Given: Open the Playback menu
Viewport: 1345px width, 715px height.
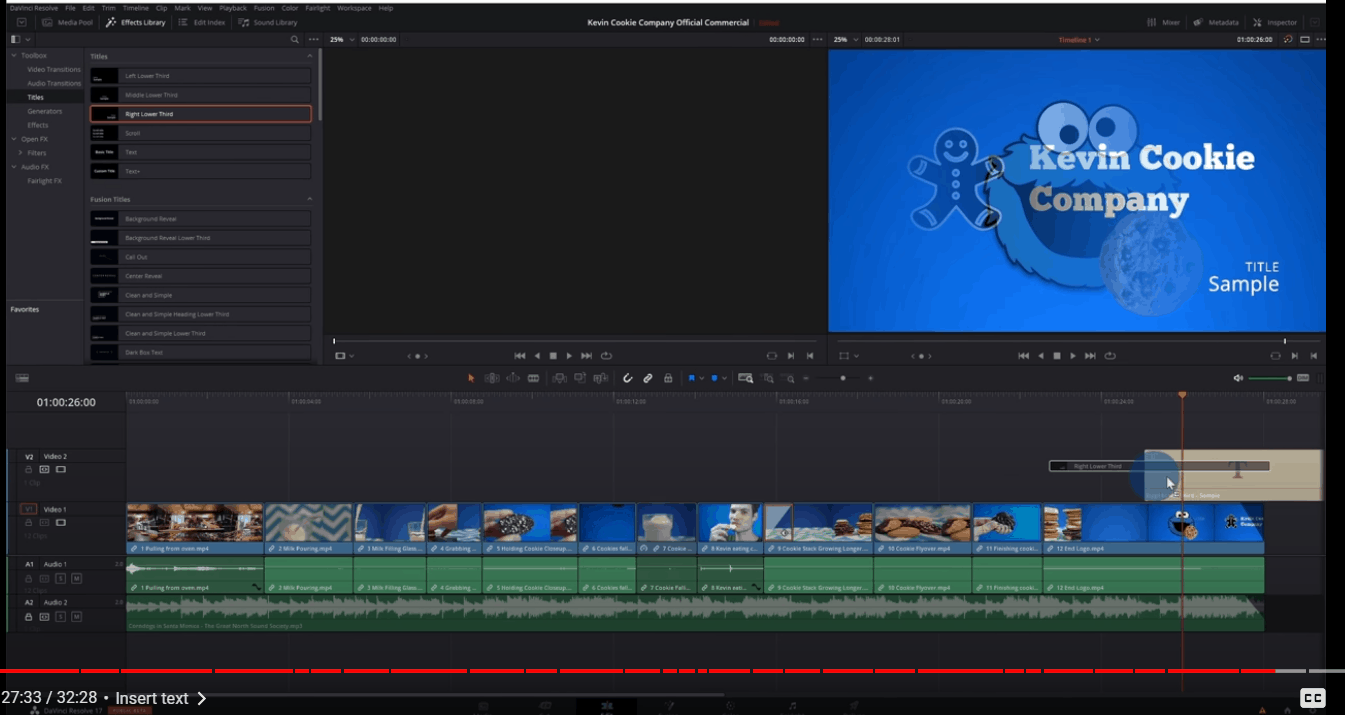Looking at the screenshot, I should (233, 8).
